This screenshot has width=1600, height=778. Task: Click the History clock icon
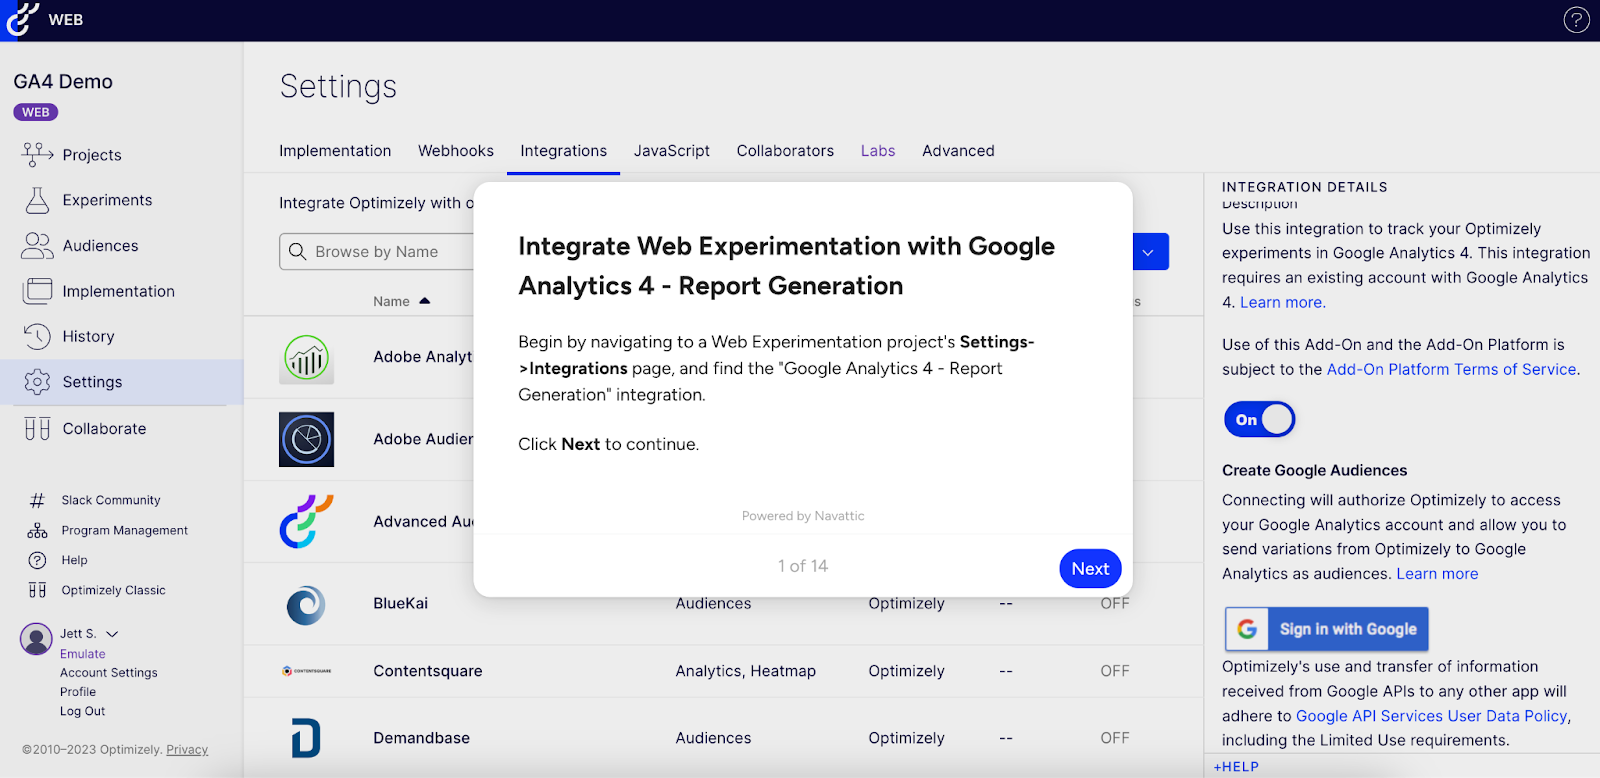click(x=37, y=336)
